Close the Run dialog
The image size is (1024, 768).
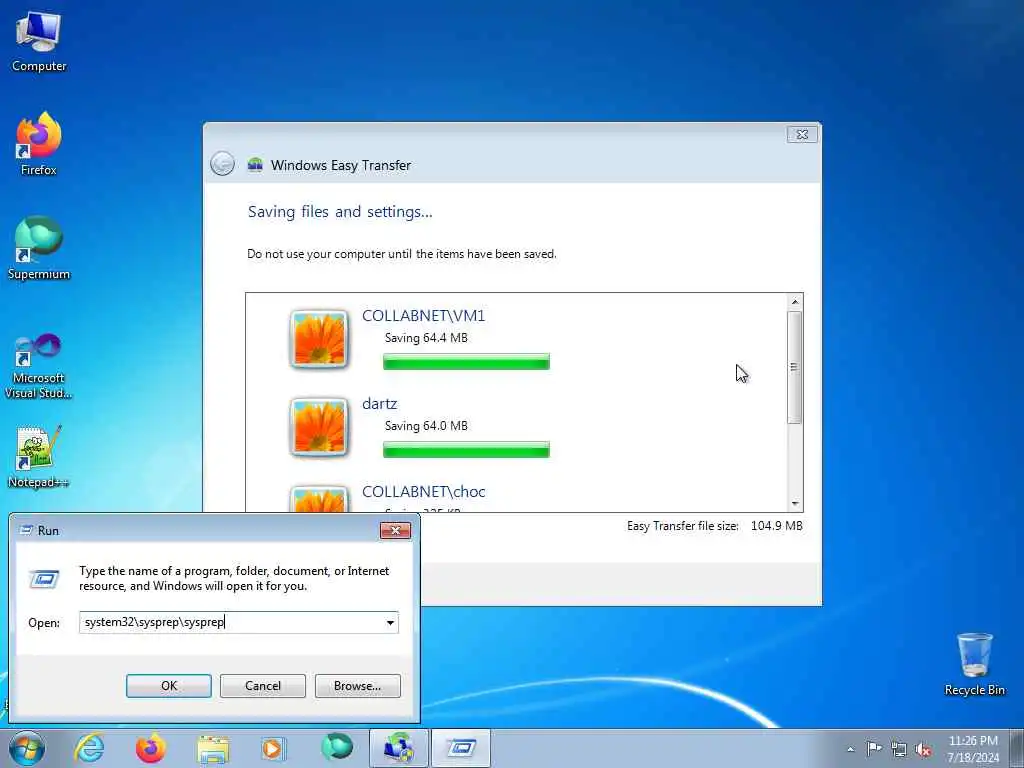(395, 530)
